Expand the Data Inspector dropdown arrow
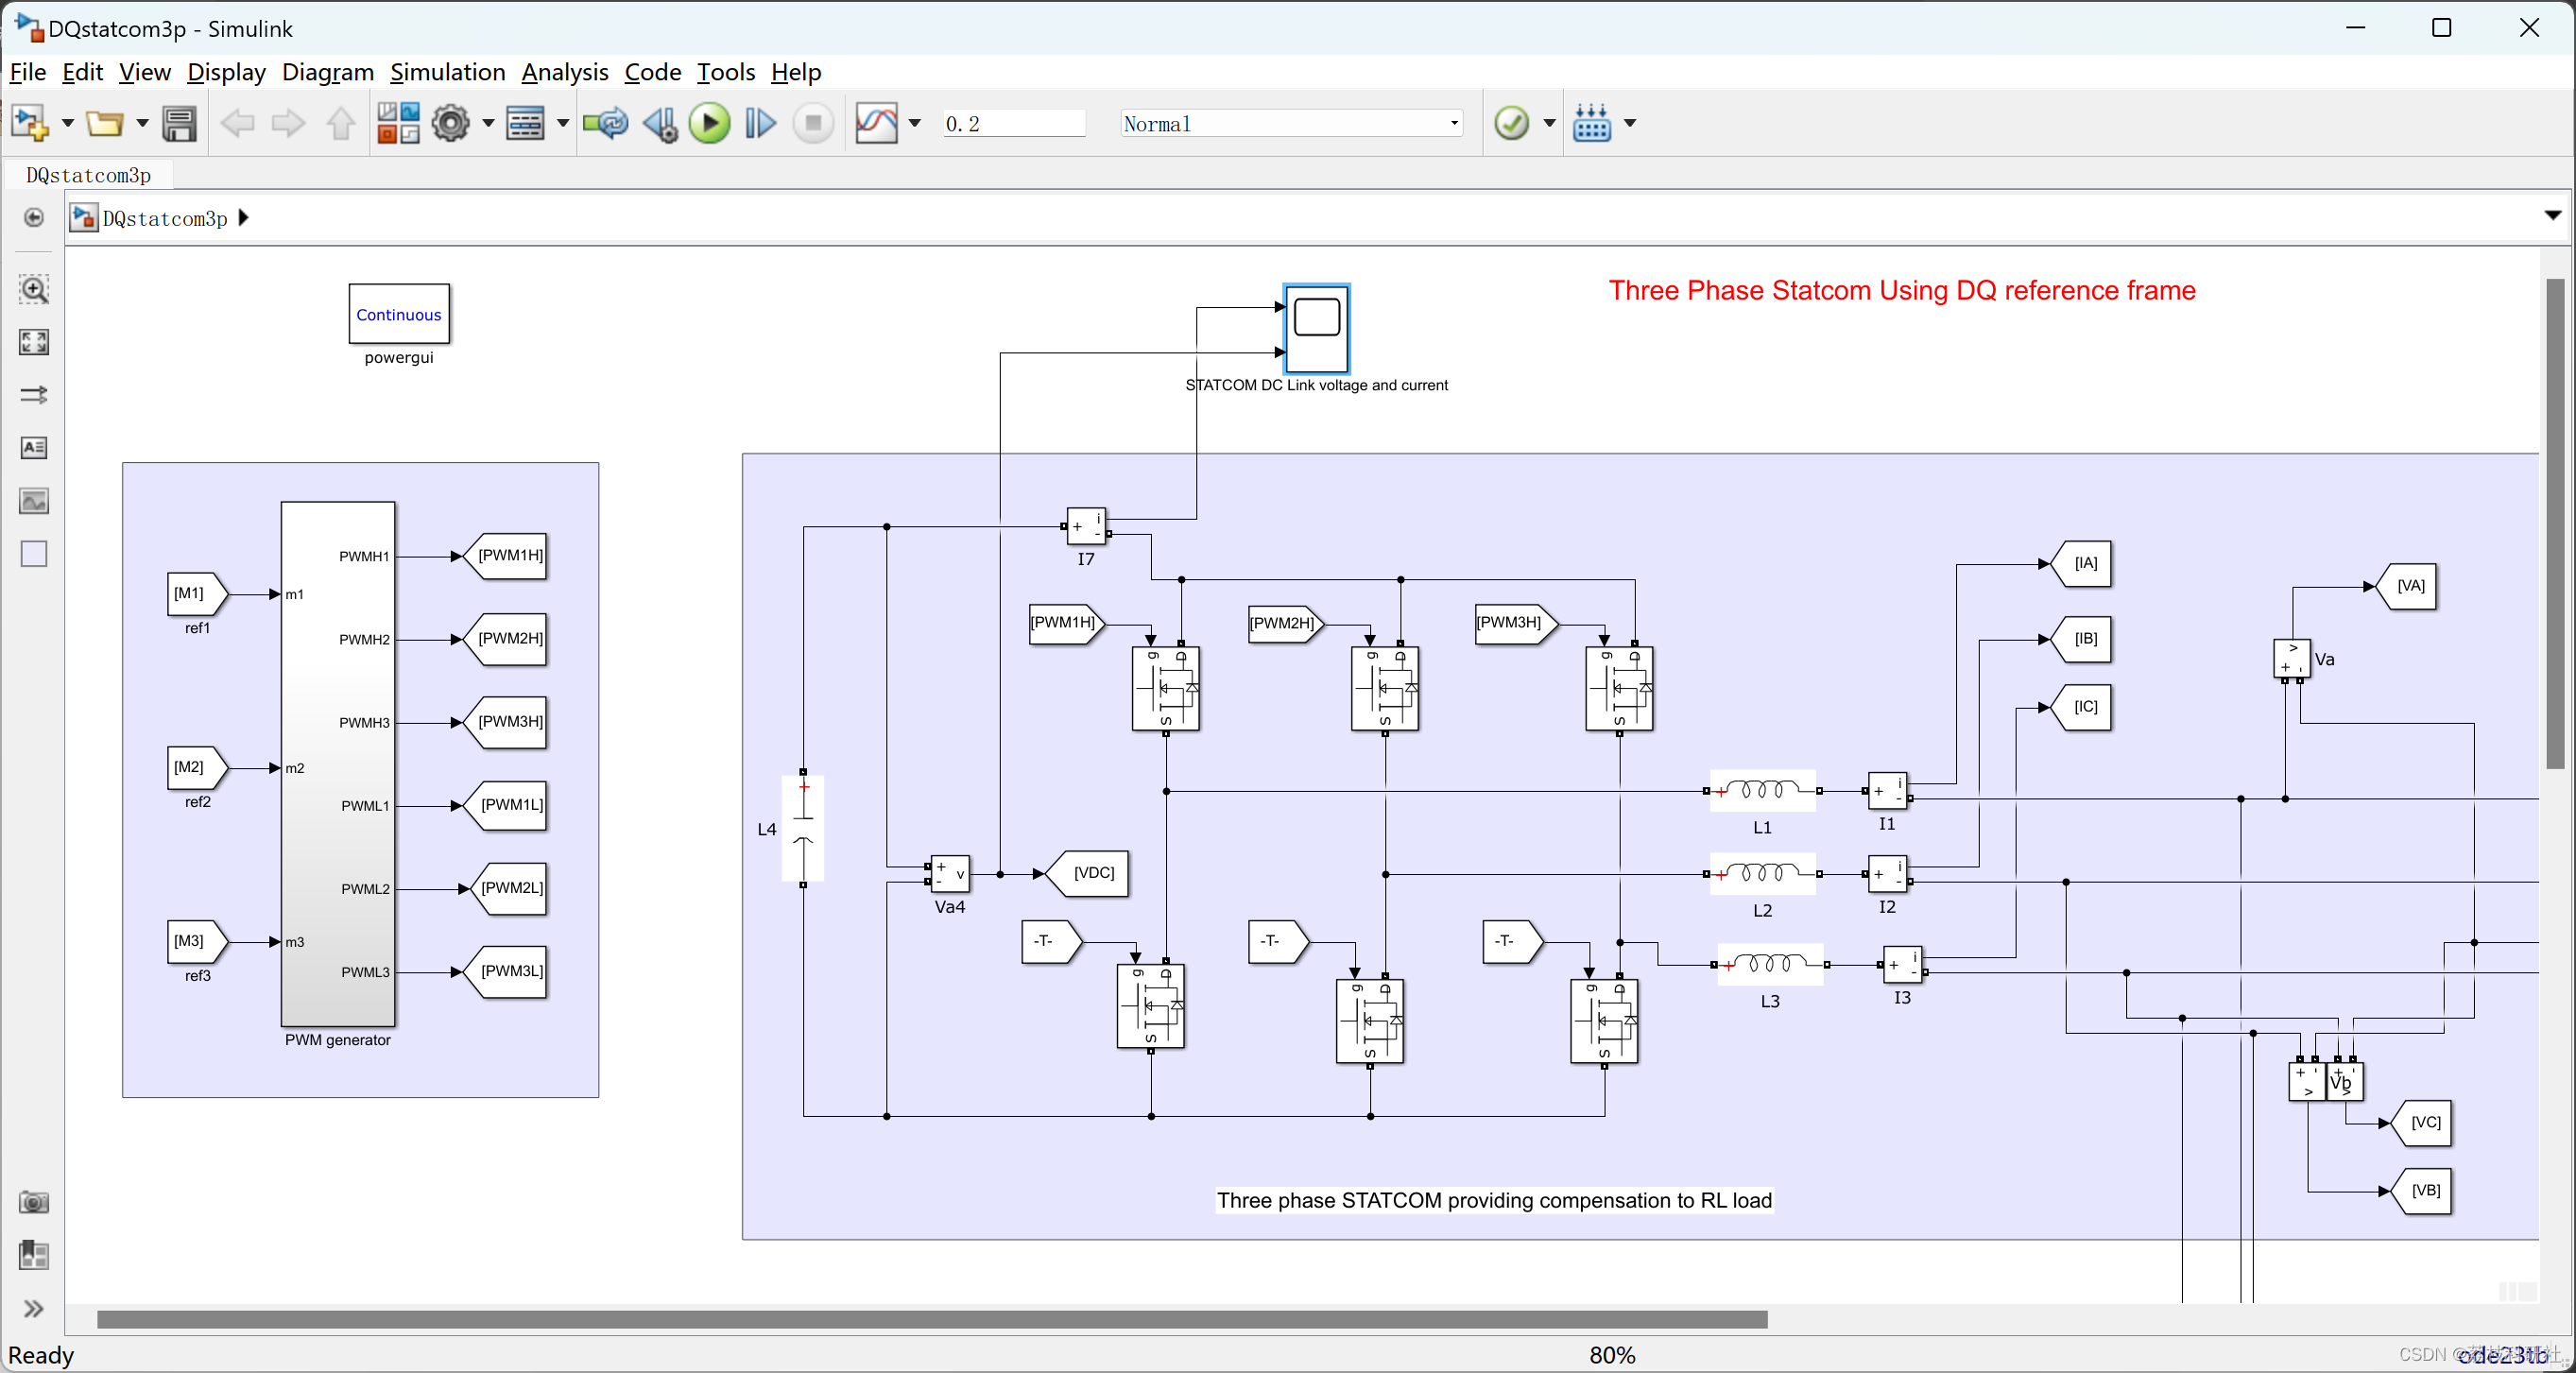Screen dimensions: 2576x1373 [914, 124]
